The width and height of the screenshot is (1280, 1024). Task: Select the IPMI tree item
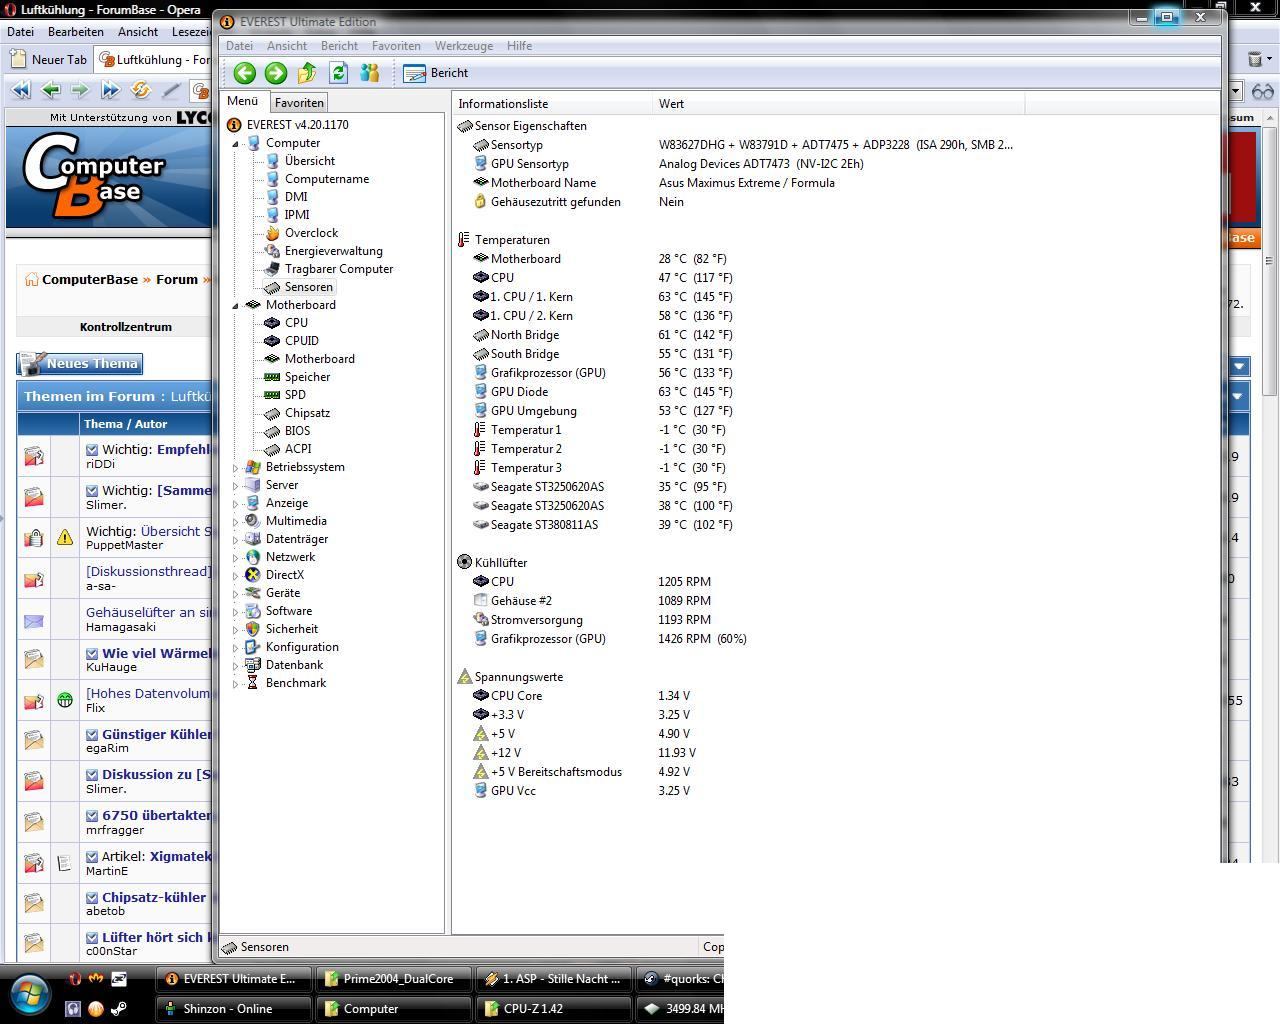[297, 215]
